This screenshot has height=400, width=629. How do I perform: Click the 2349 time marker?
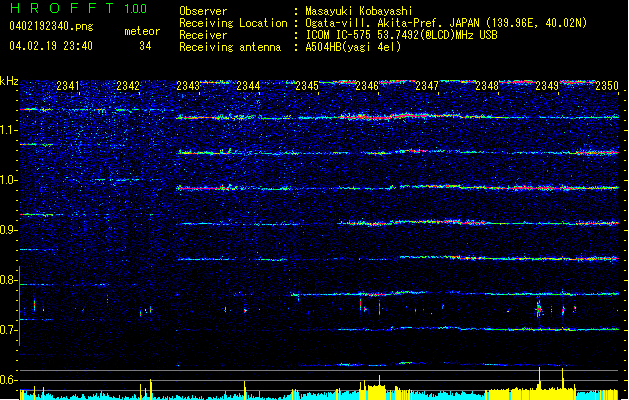(547, 86)
